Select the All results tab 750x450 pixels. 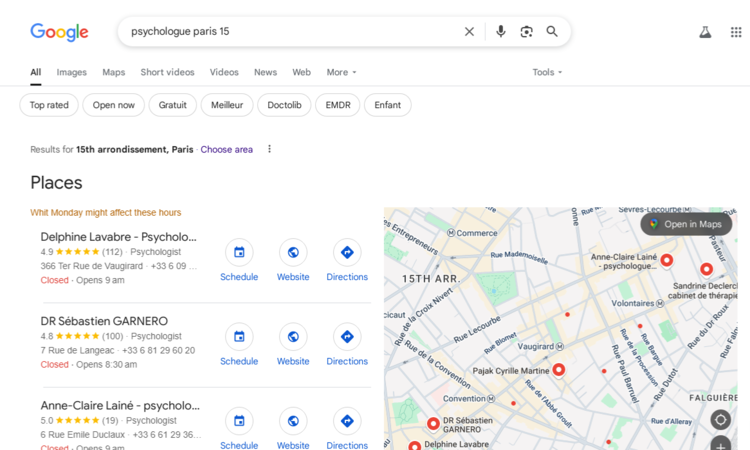pyautogui.click(x=35, y=72)
